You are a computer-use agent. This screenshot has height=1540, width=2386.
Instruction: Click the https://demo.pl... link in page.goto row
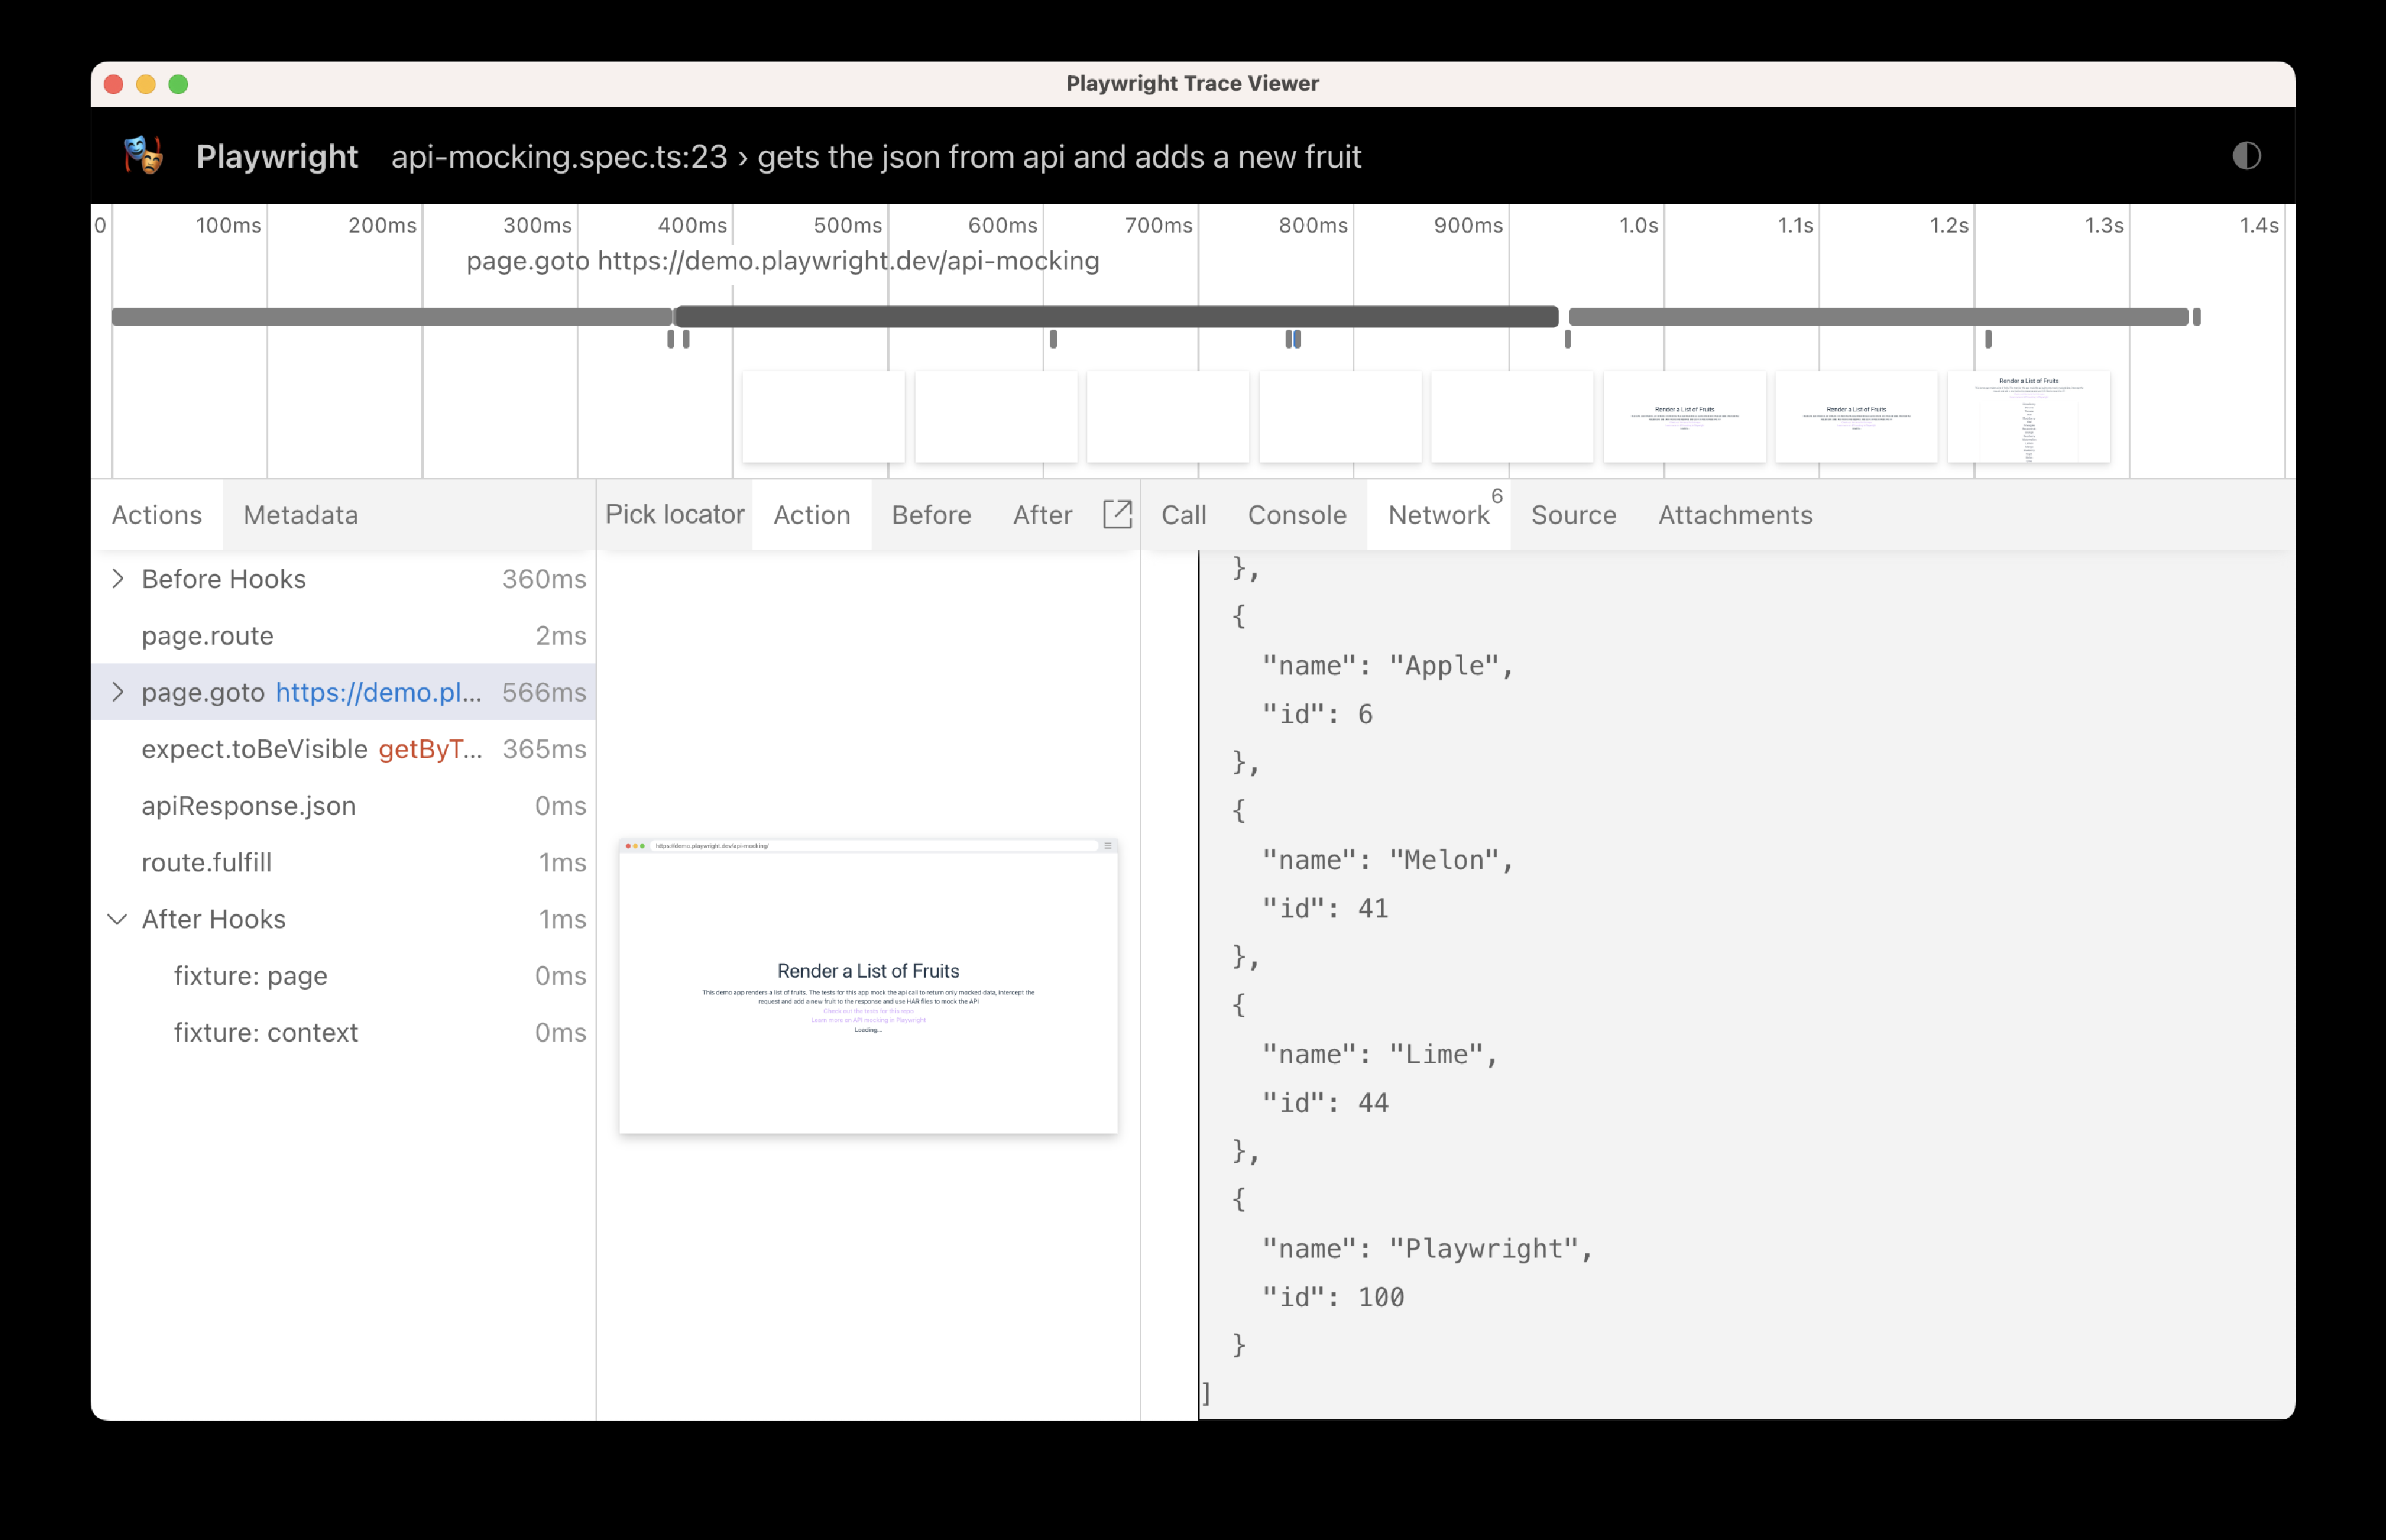click(x=379, y=692)
